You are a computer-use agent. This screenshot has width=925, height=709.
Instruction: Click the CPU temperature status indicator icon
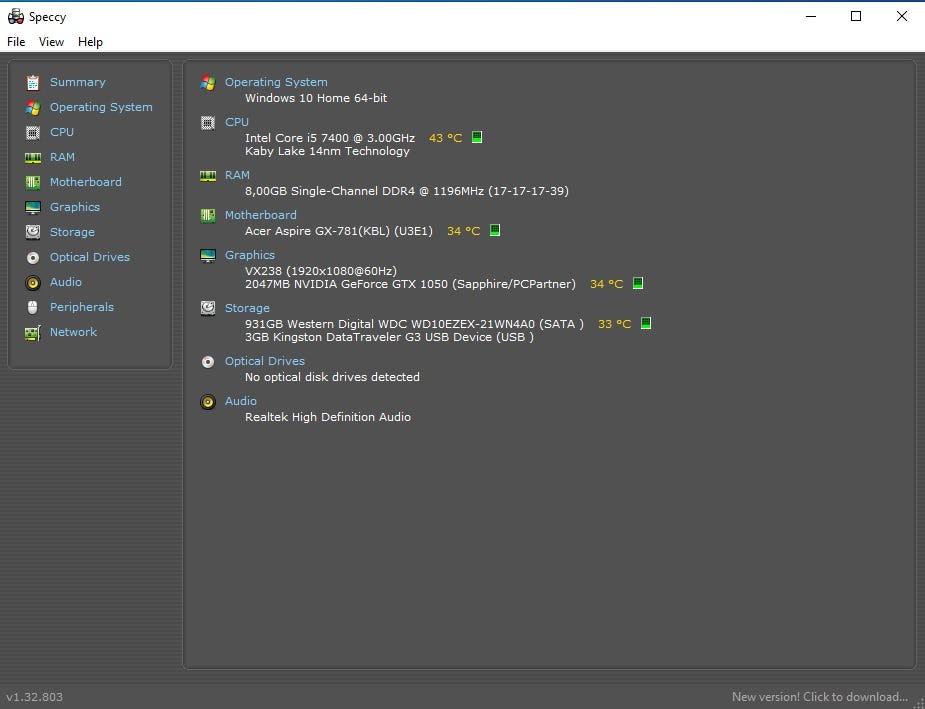pos(477,138)
